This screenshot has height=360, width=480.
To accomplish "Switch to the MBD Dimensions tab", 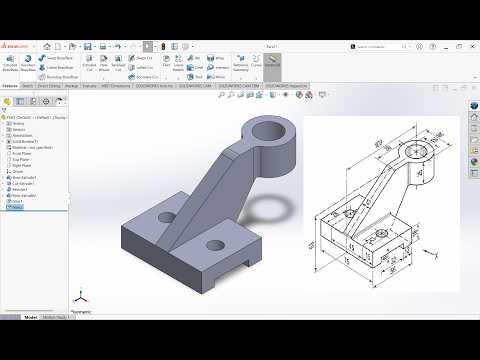I will [x=116, y=86].
